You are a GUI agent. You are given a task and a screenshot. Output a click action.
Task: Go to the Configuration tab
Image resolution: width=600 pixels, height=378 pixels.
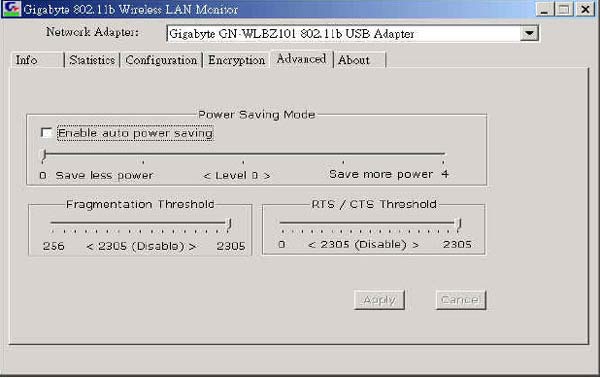click(161, 60)
